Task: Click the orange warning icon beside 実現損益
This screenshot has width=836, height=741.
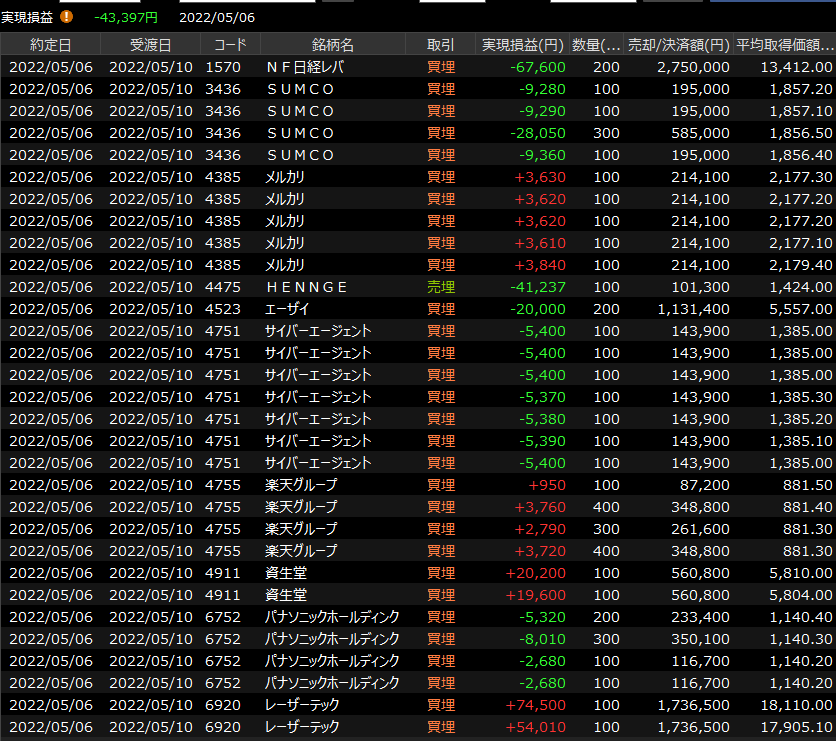Action: pyautogui.click(x=67, y=17)
